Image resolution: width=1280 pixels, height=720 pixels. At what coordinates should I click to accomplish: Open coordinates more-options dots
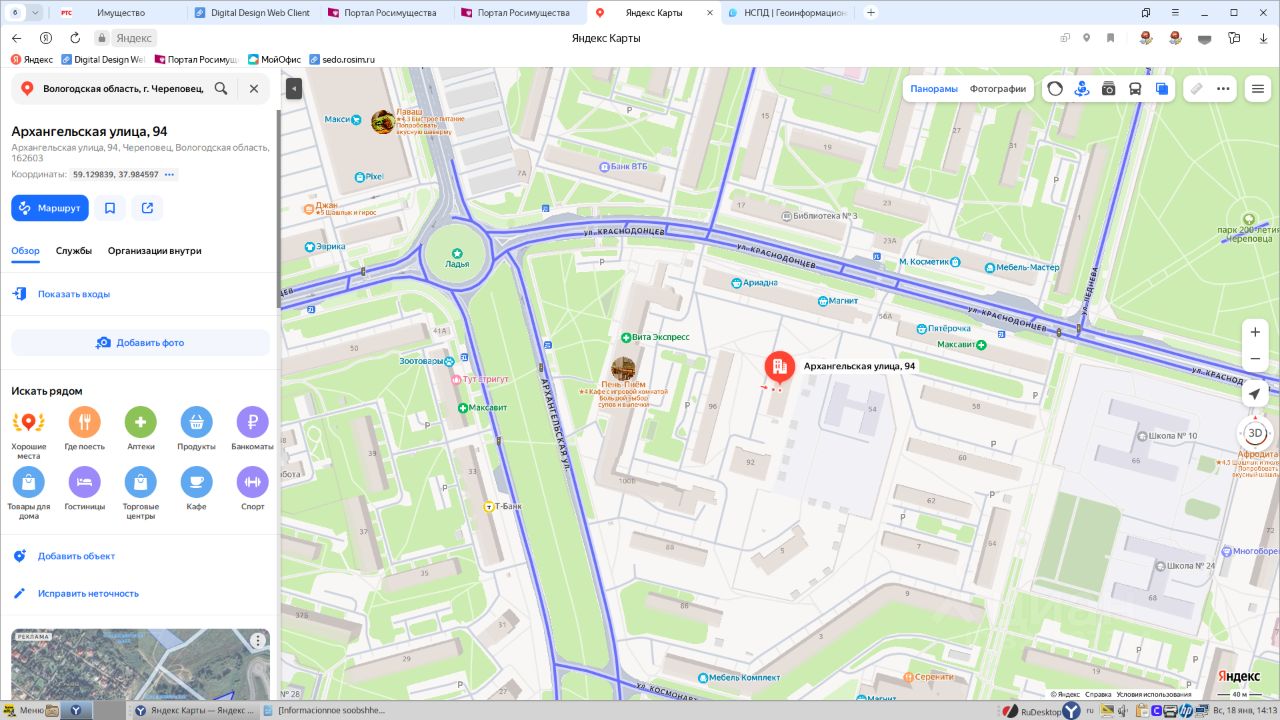pyautogui.click(x=170, y=174)
